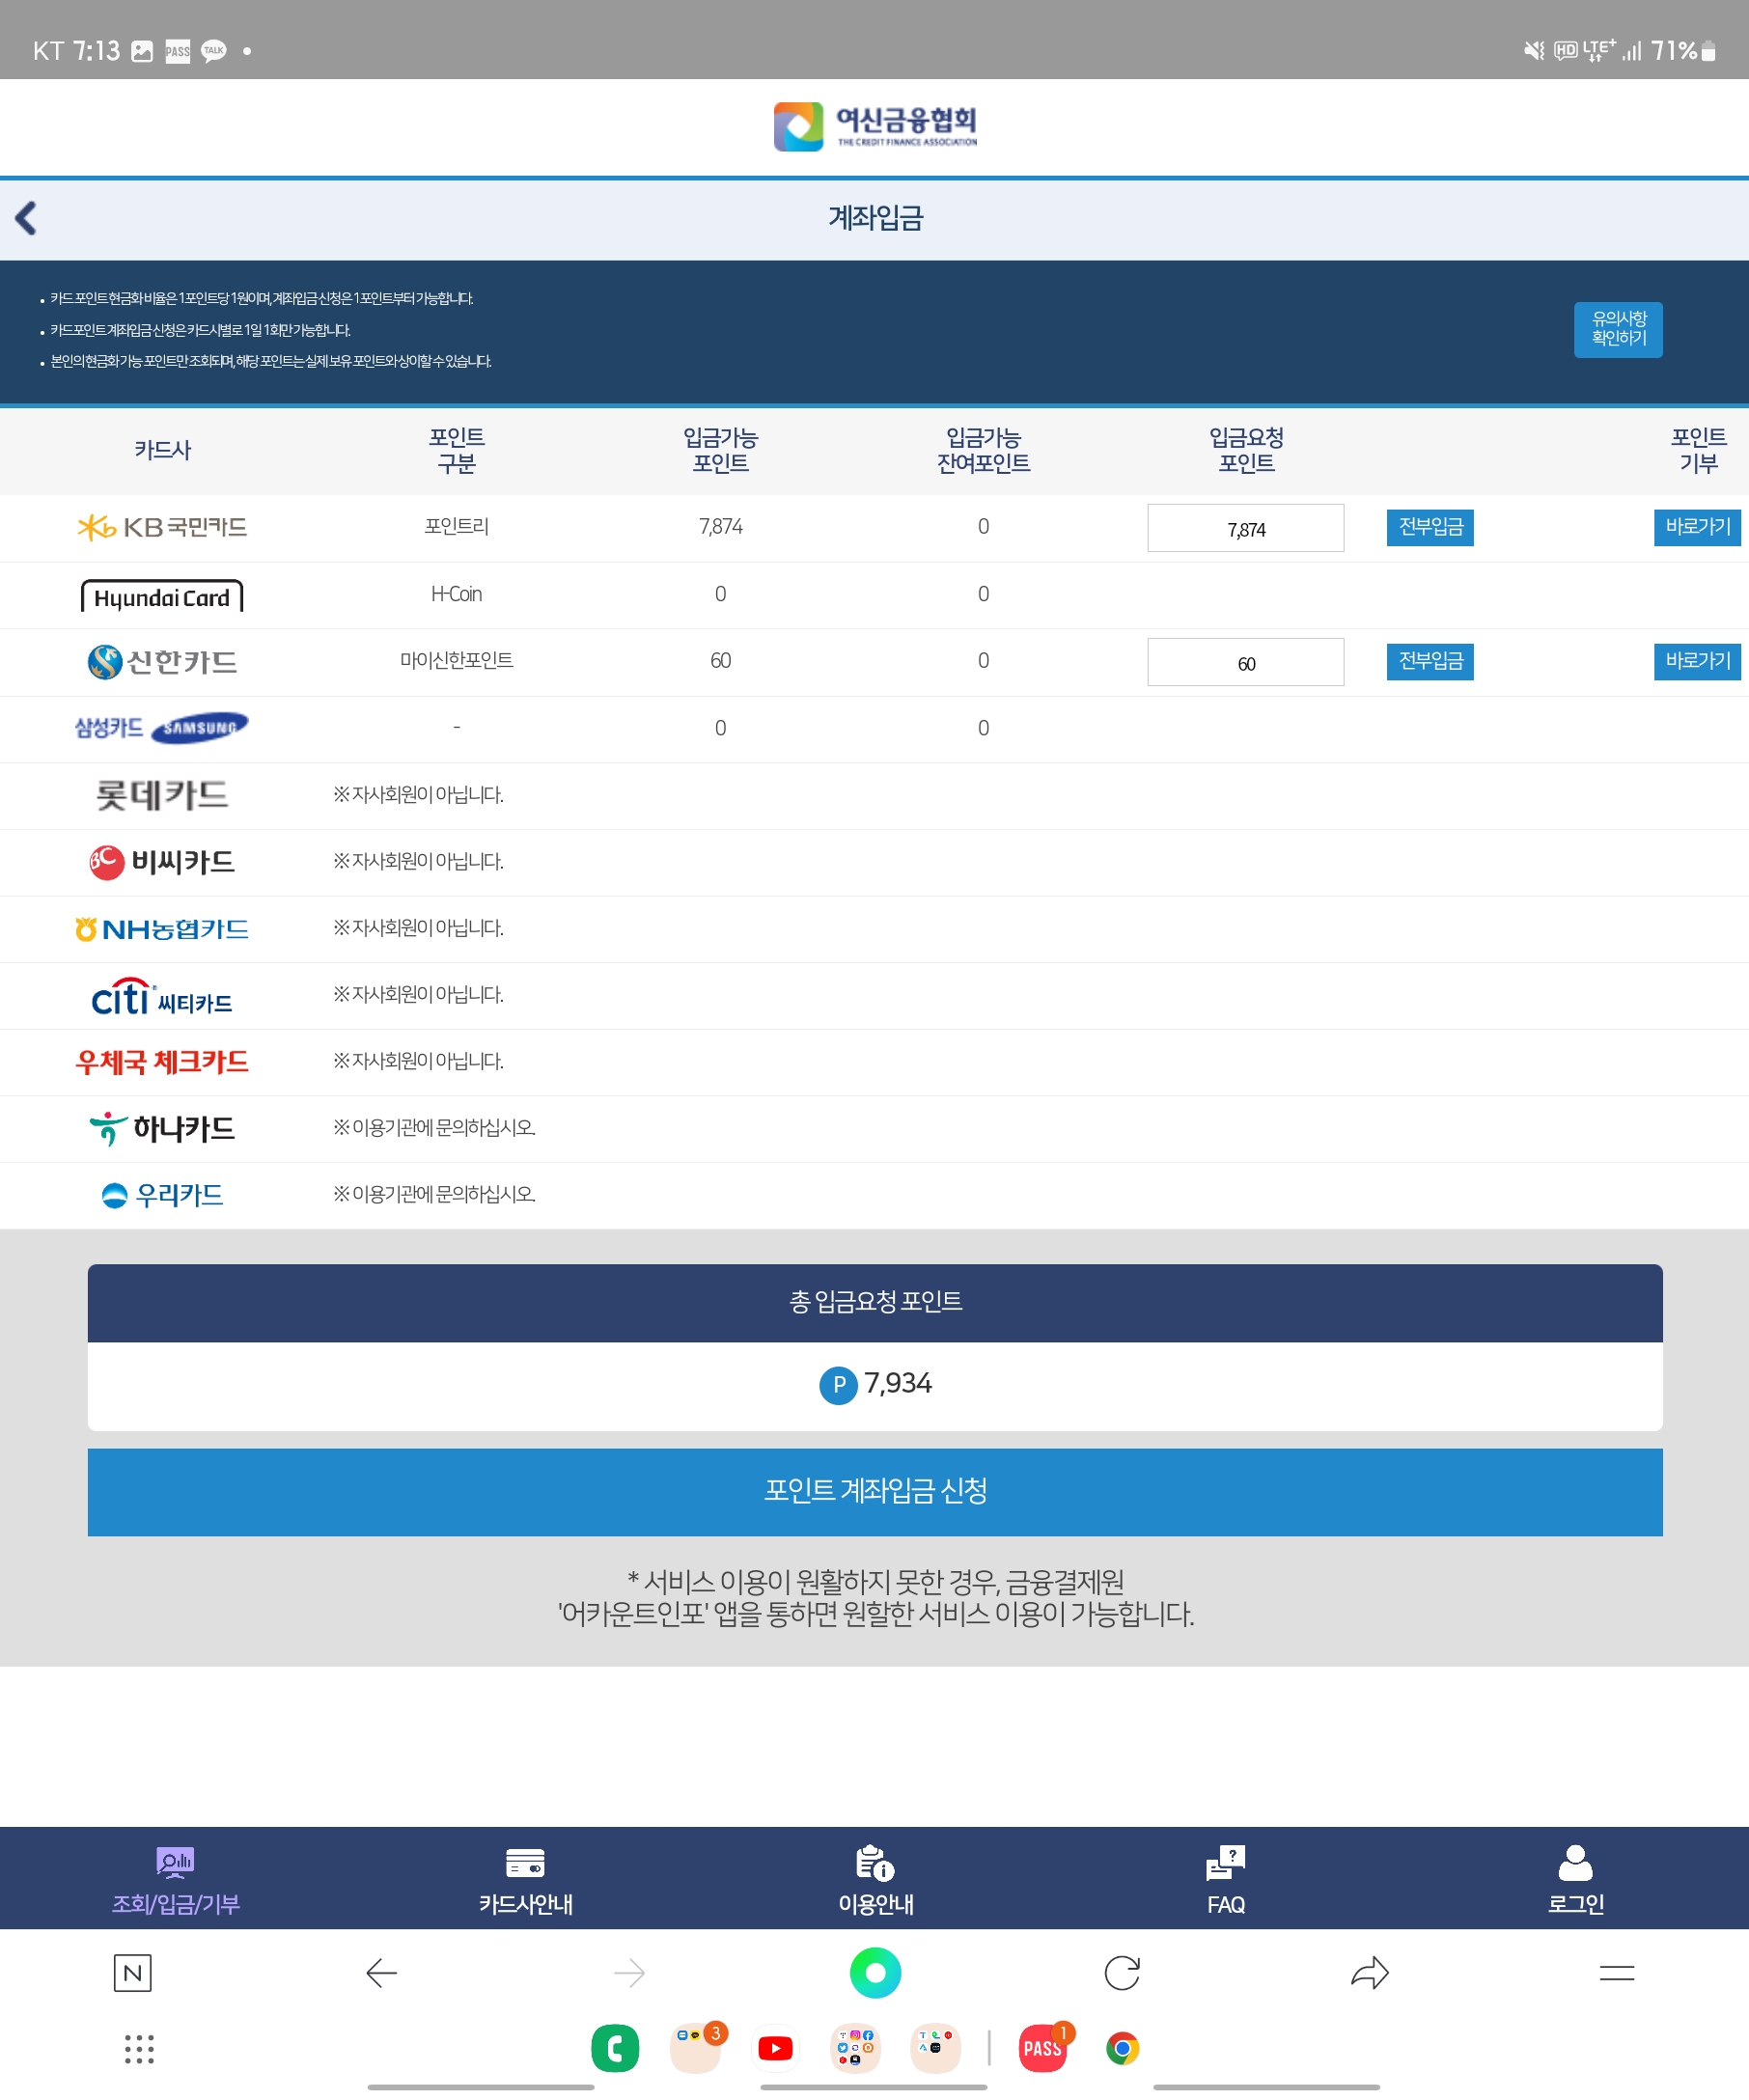Submit 포인트 계좌입금 신청
This screenshot has width=1749, height=2100.
(875, 1492)
